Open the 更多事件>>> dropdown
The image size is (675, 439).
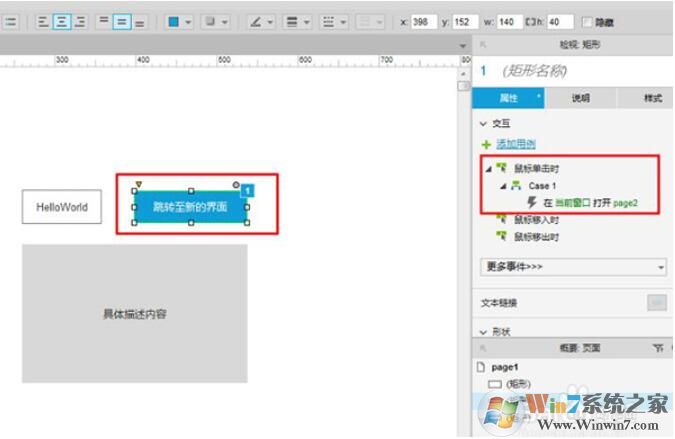click(x=573, y=267)
